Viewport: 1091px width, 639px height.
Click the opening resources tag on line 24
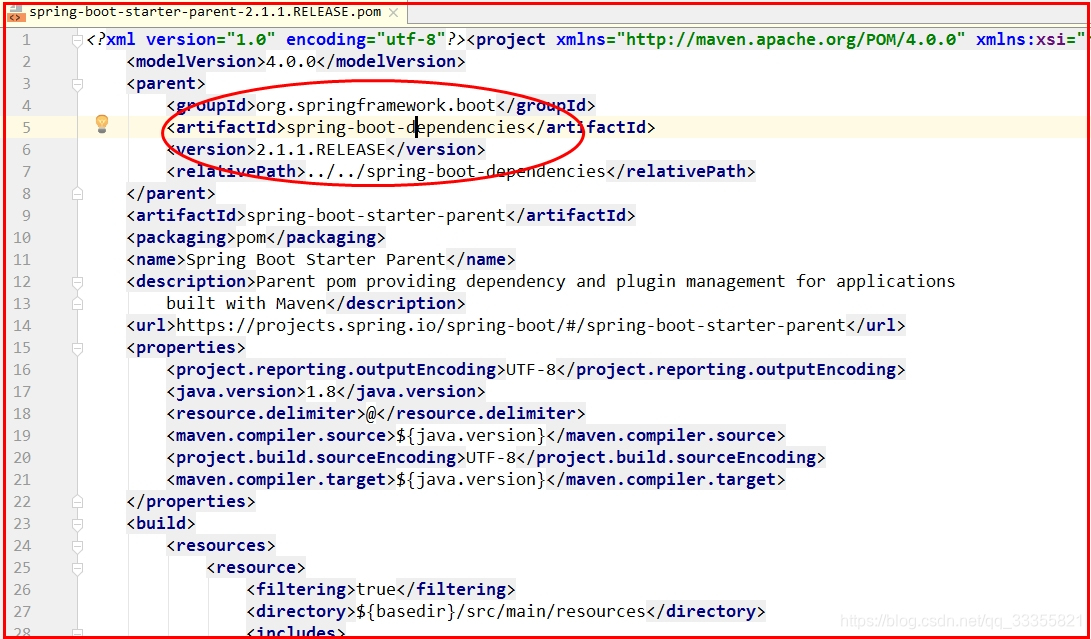[x=221, y=546]
